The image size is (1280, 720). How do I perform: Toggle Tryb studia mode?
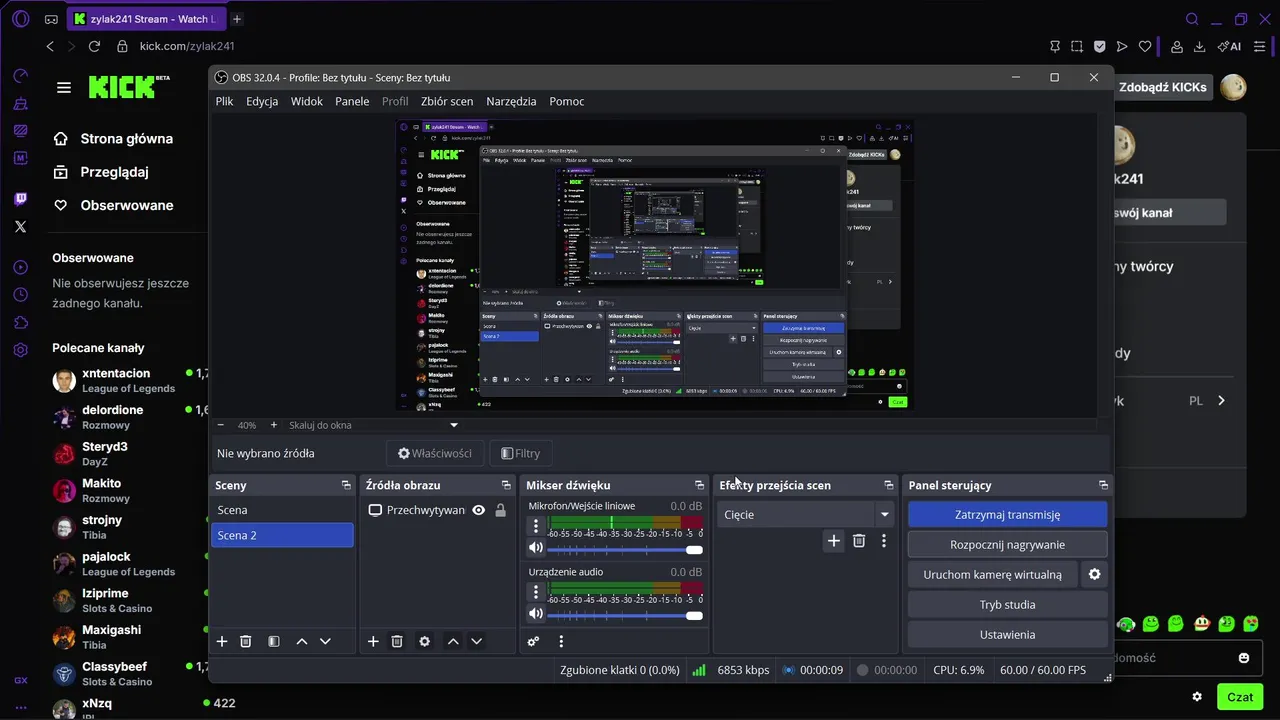pyautogui.click(x=1007, y=605)
